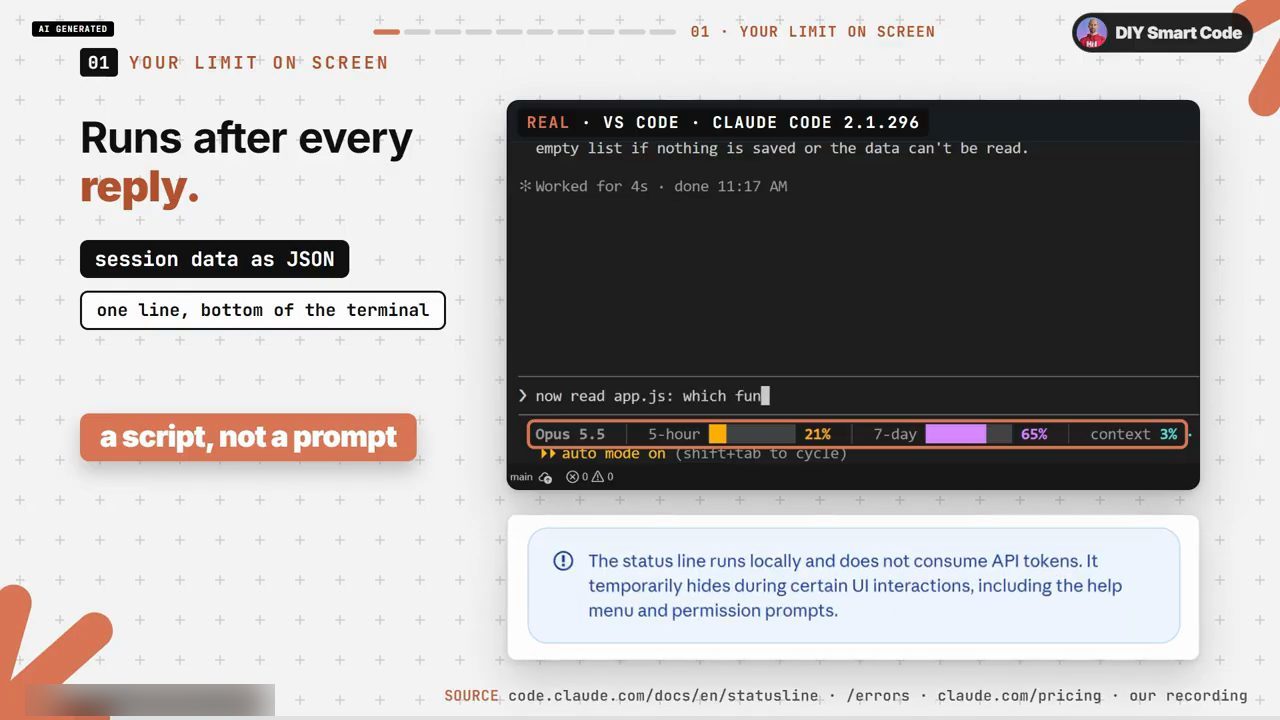Click the '/errors' source link

tap(878, 696)
